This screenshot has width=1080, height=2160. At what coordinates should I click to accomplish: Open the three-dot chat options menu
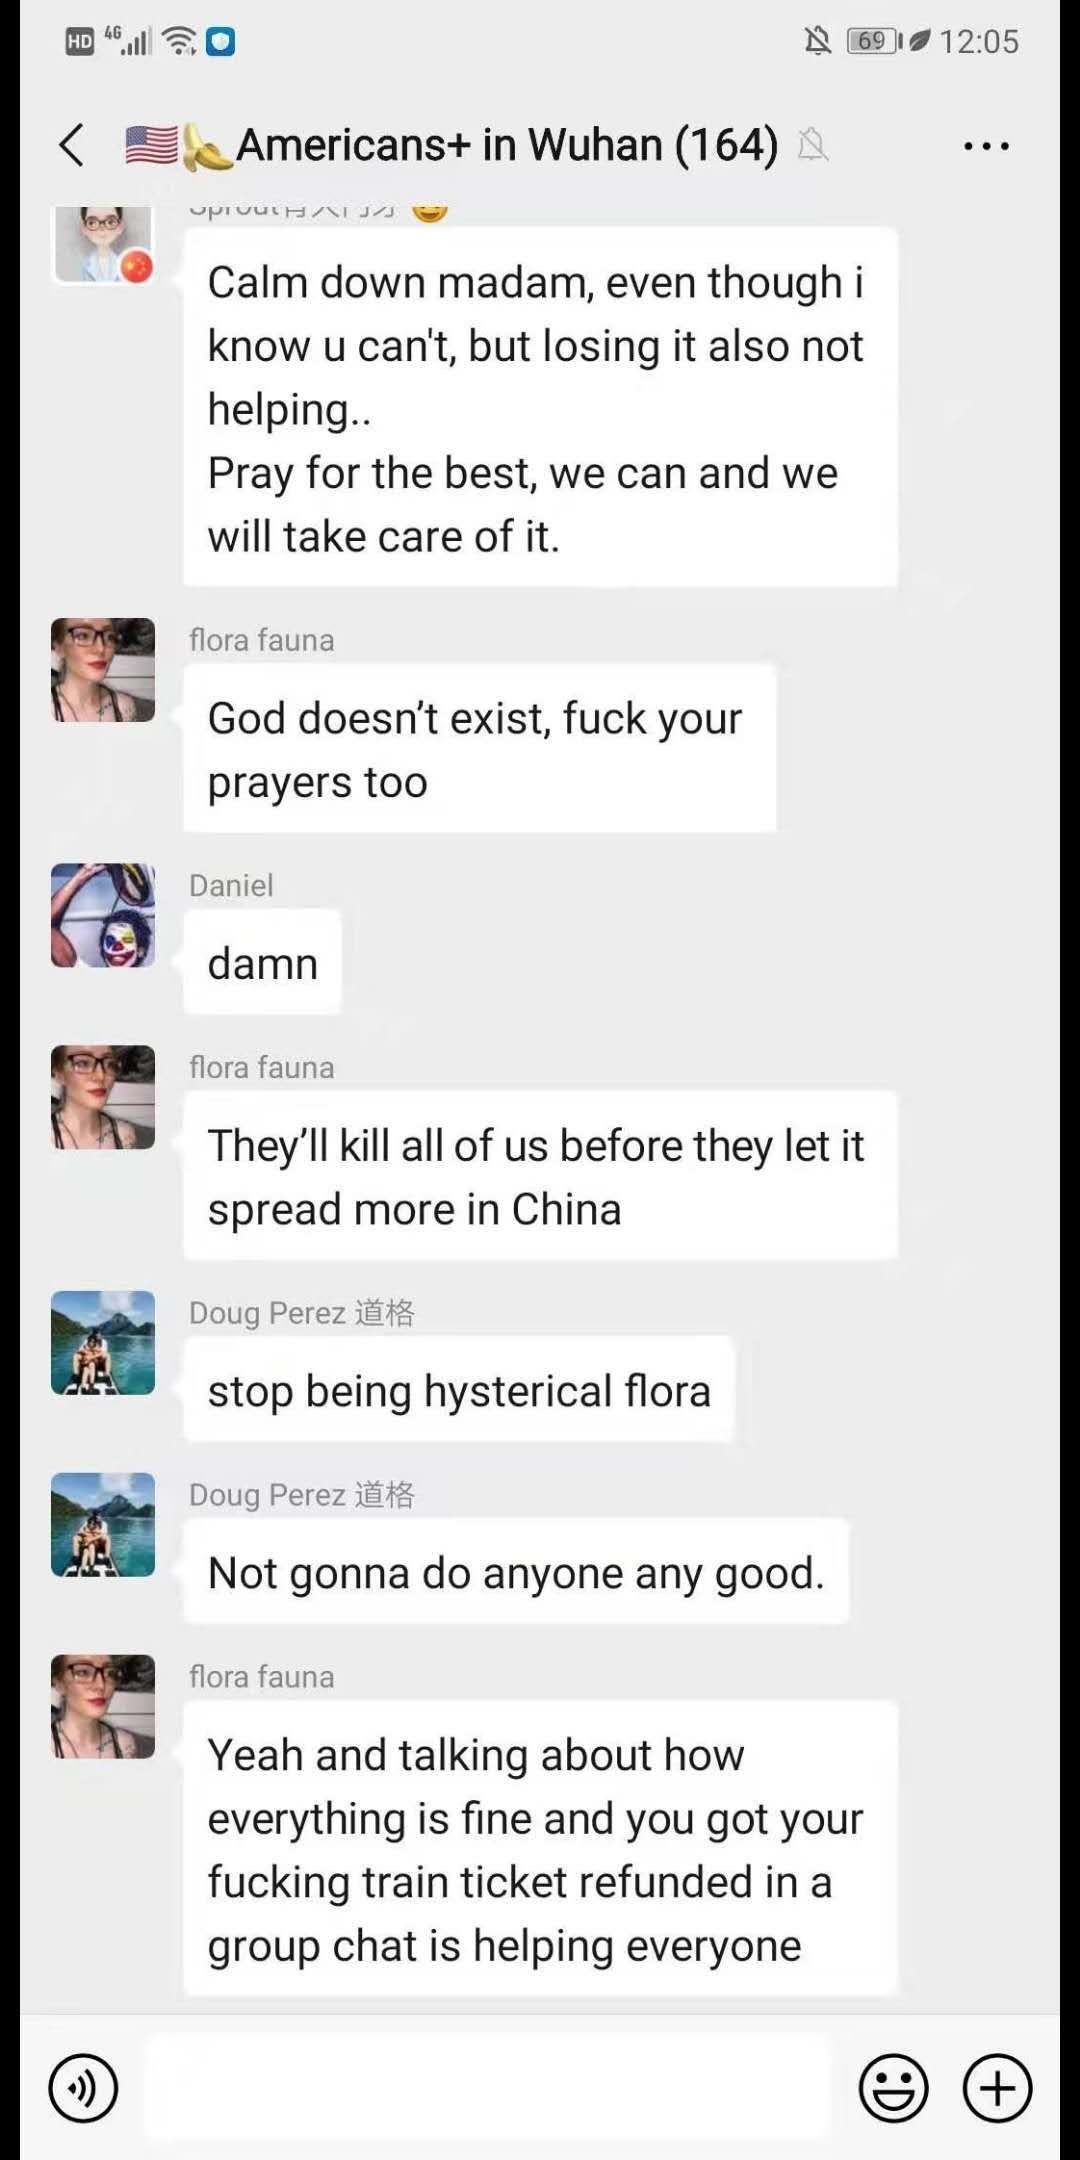pos(986,146)
